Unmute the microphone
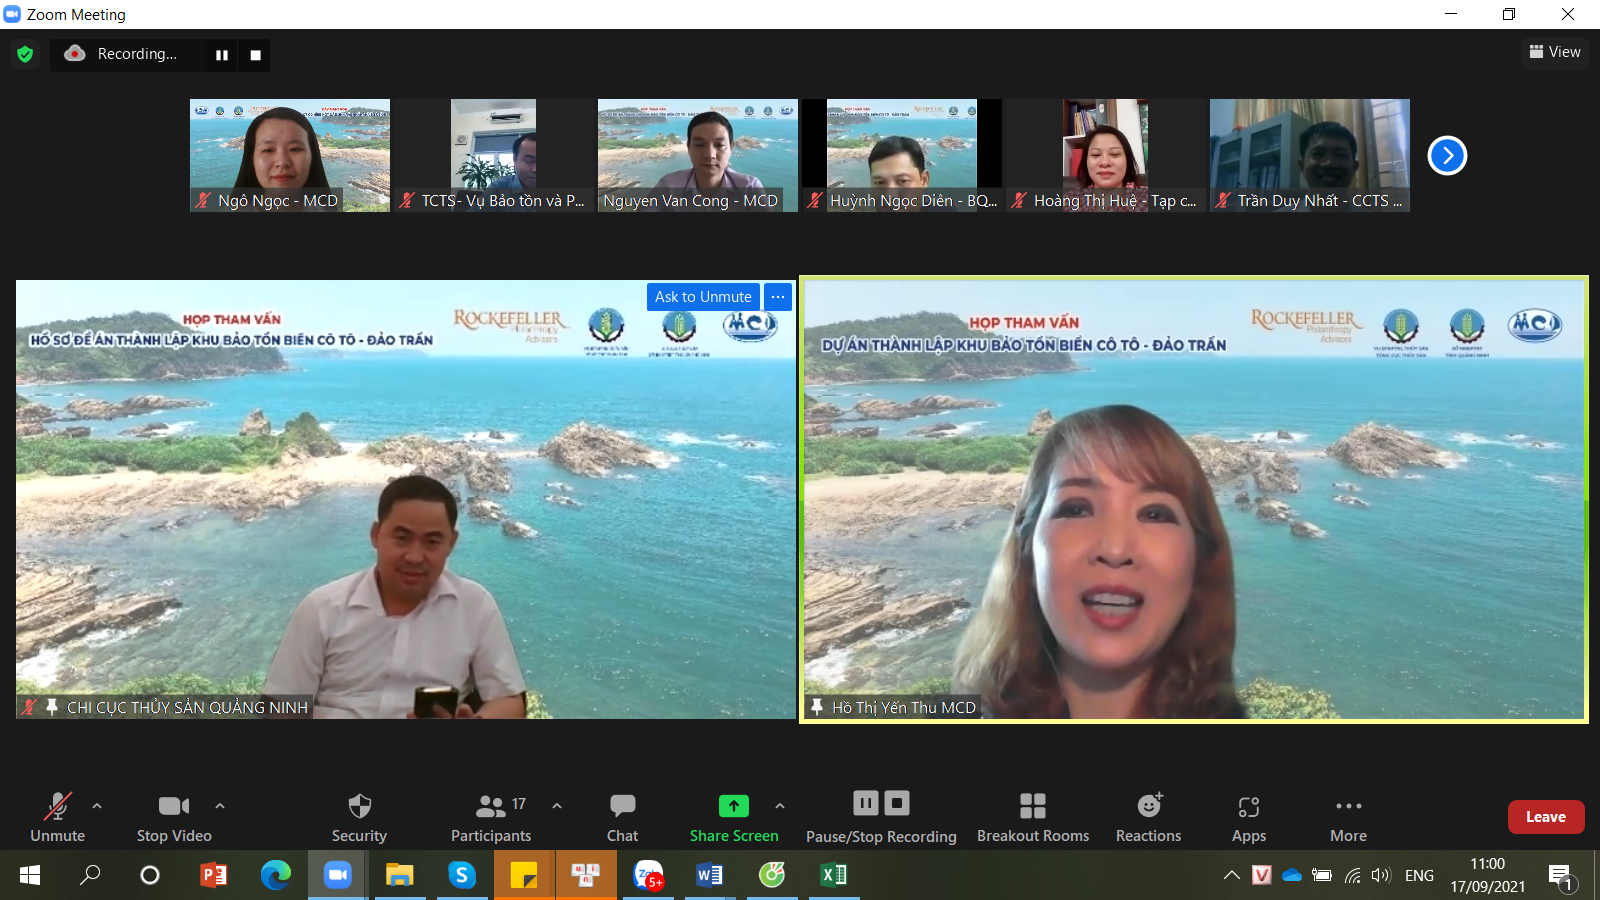 coord(57,816)
